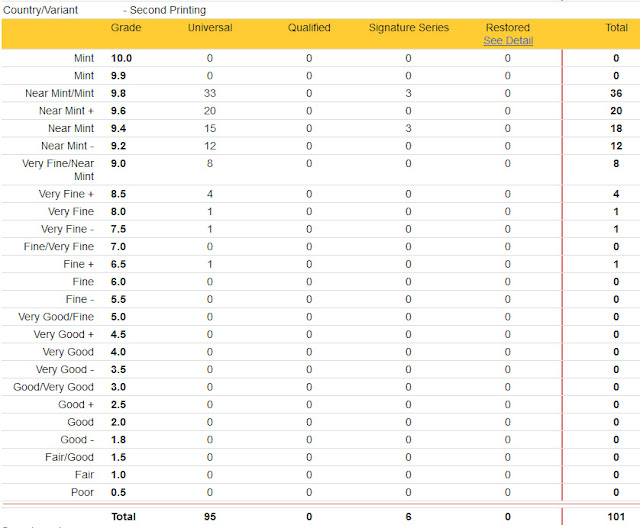Click the Very Good - row label
Screen dimensions: 640x528
[64, 370]
